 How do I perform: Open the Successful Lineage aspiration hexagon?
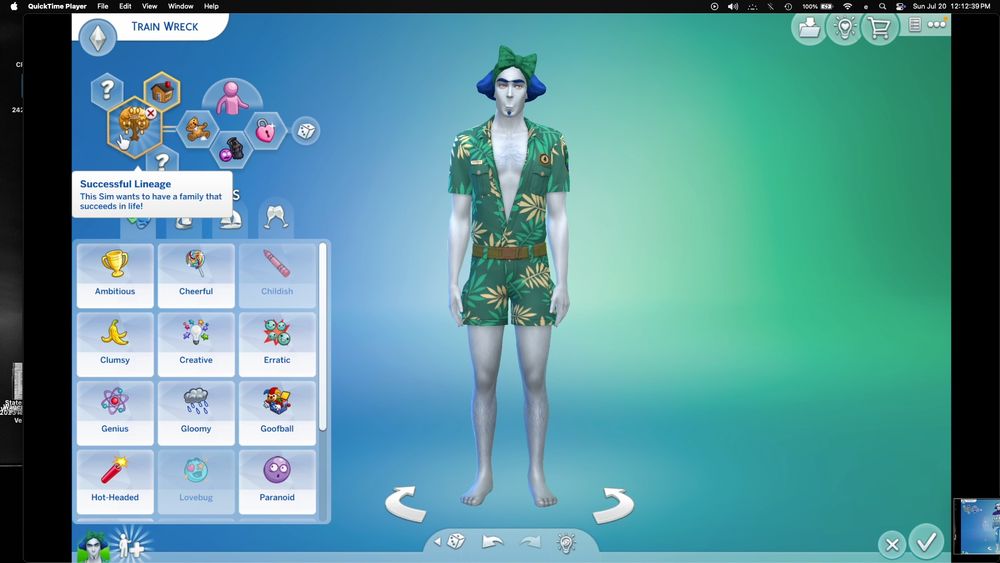[134, 126]
